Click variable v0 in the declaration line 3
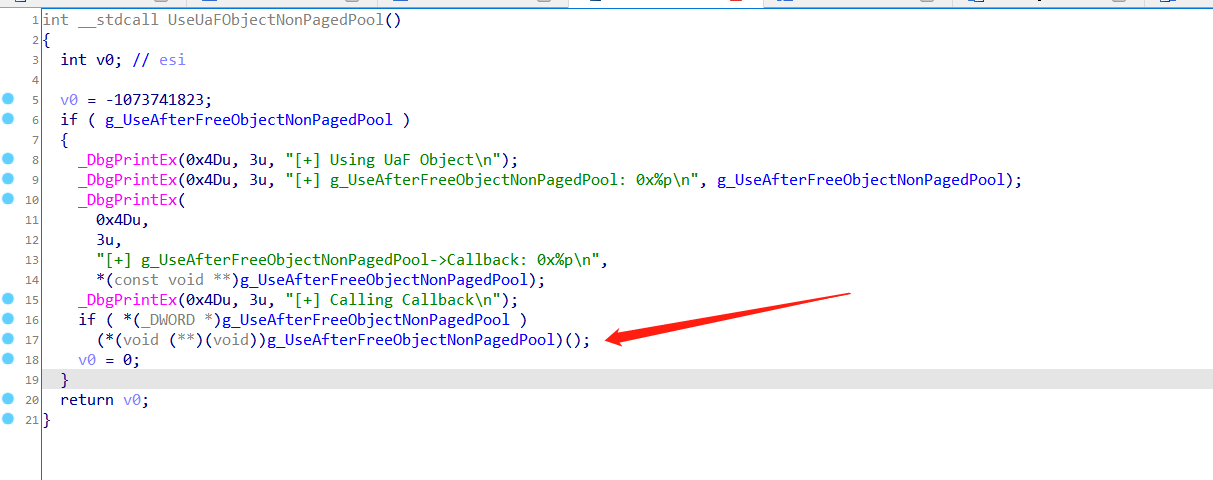The height and width of the screenshot is (480, 1213). pos(105,59)
